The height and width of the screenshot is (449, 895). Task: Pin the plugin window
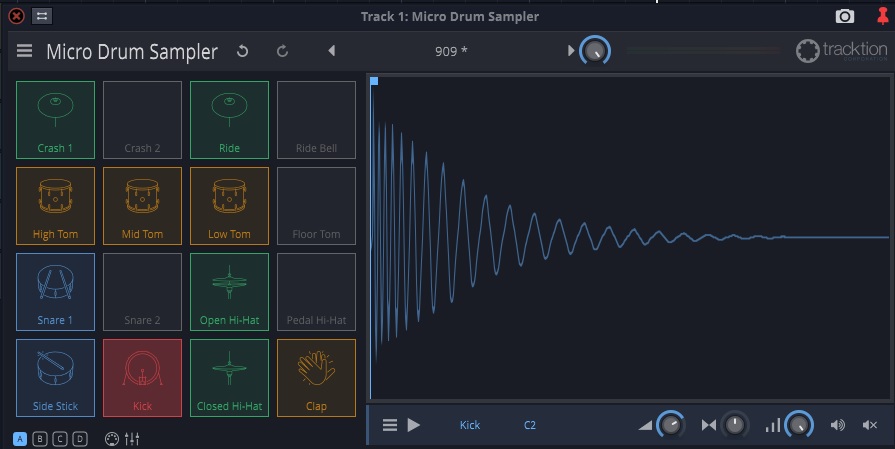tap(882, 16)
